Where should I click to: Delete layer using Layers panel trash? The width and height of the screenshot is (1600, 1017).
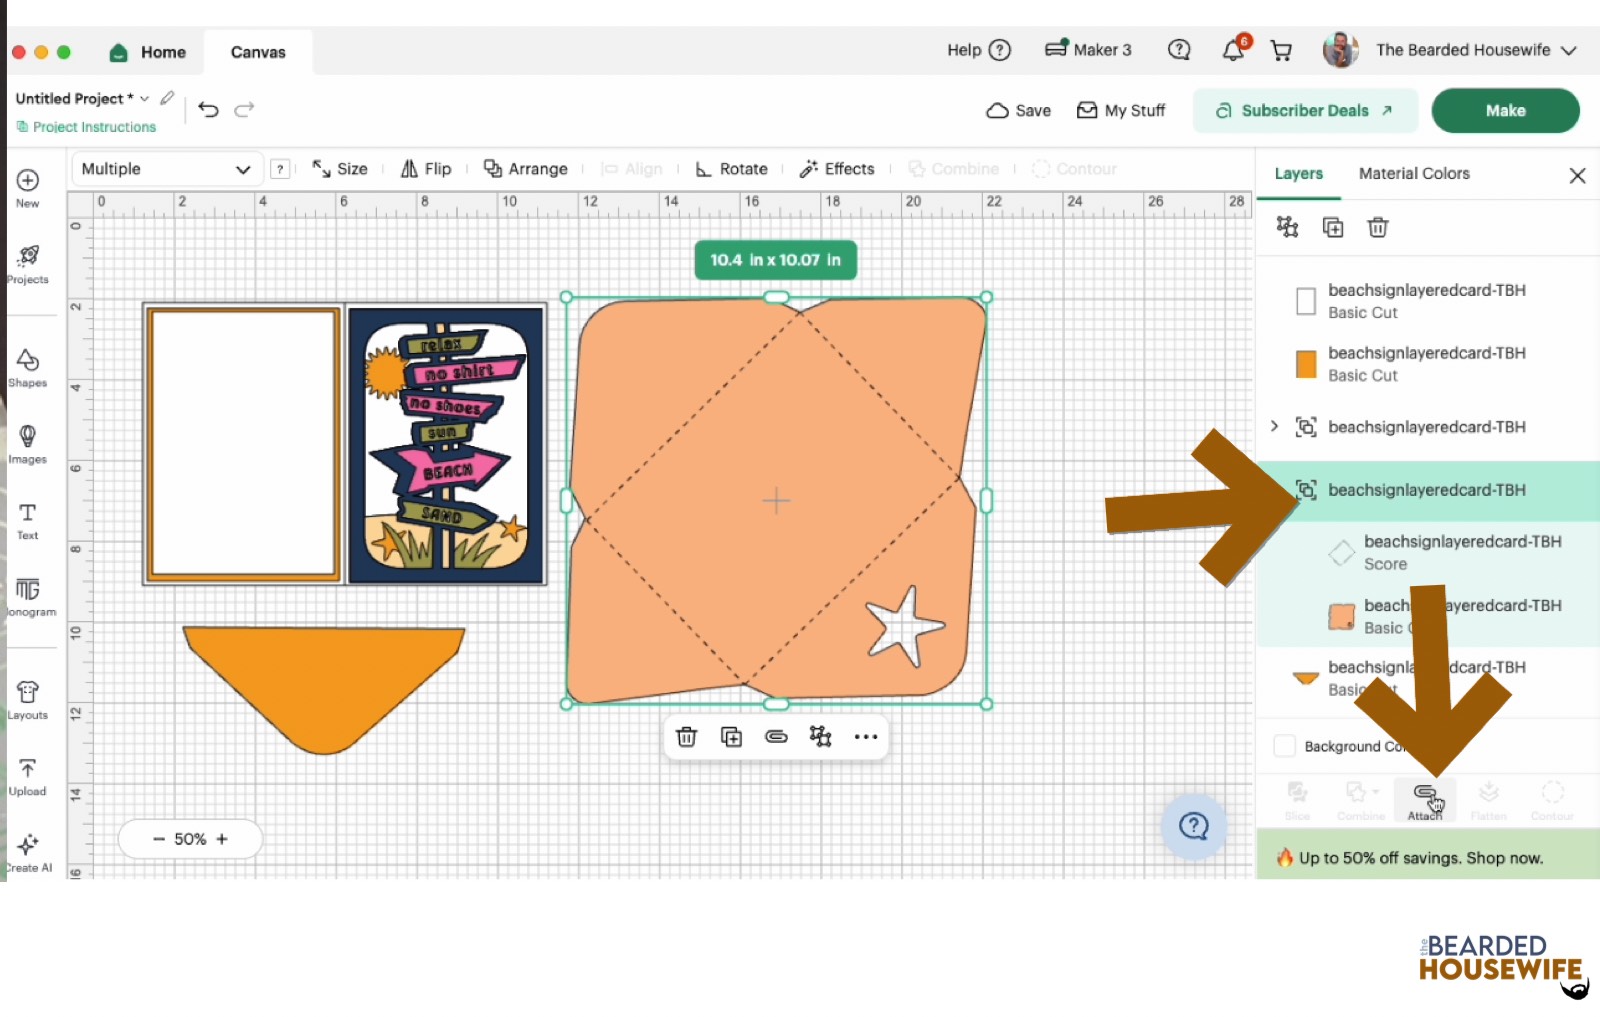[x=1378, y=227]
